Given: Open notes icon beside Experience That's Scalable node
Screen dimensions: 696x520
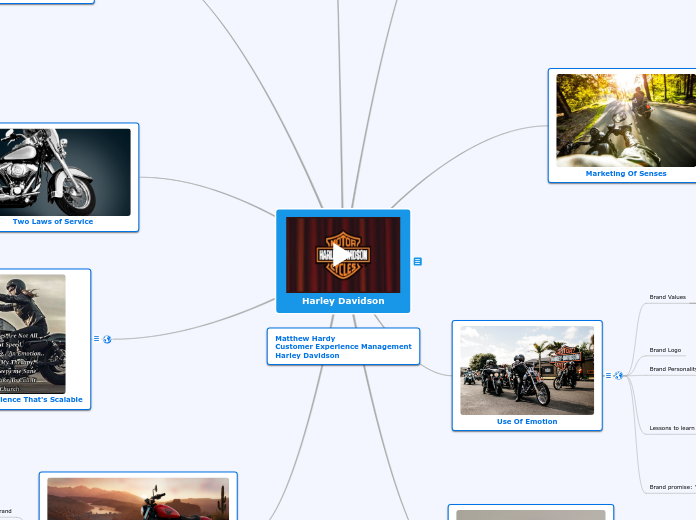Looking at the screenshot, I should [x=96, y=339].
